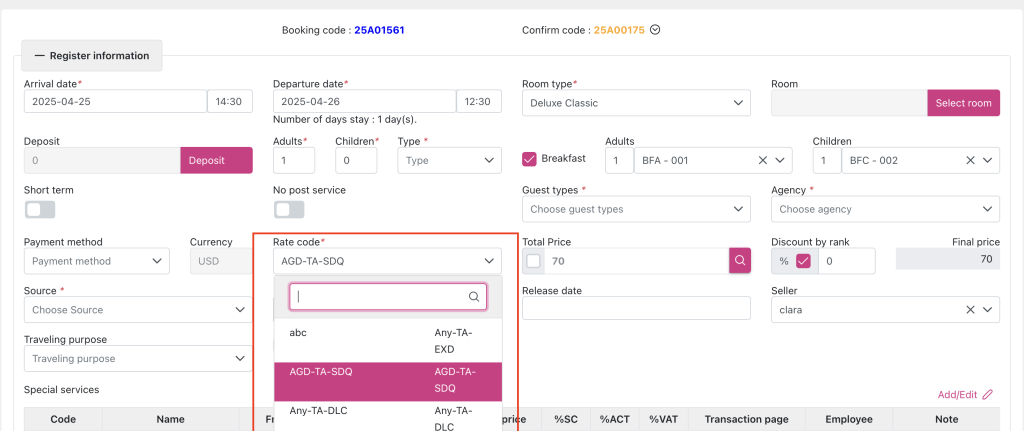Tick the checkbox in the Total Price field
Image resolution: width=1024 pixels, height=431 pixels.
coord(533,261)
